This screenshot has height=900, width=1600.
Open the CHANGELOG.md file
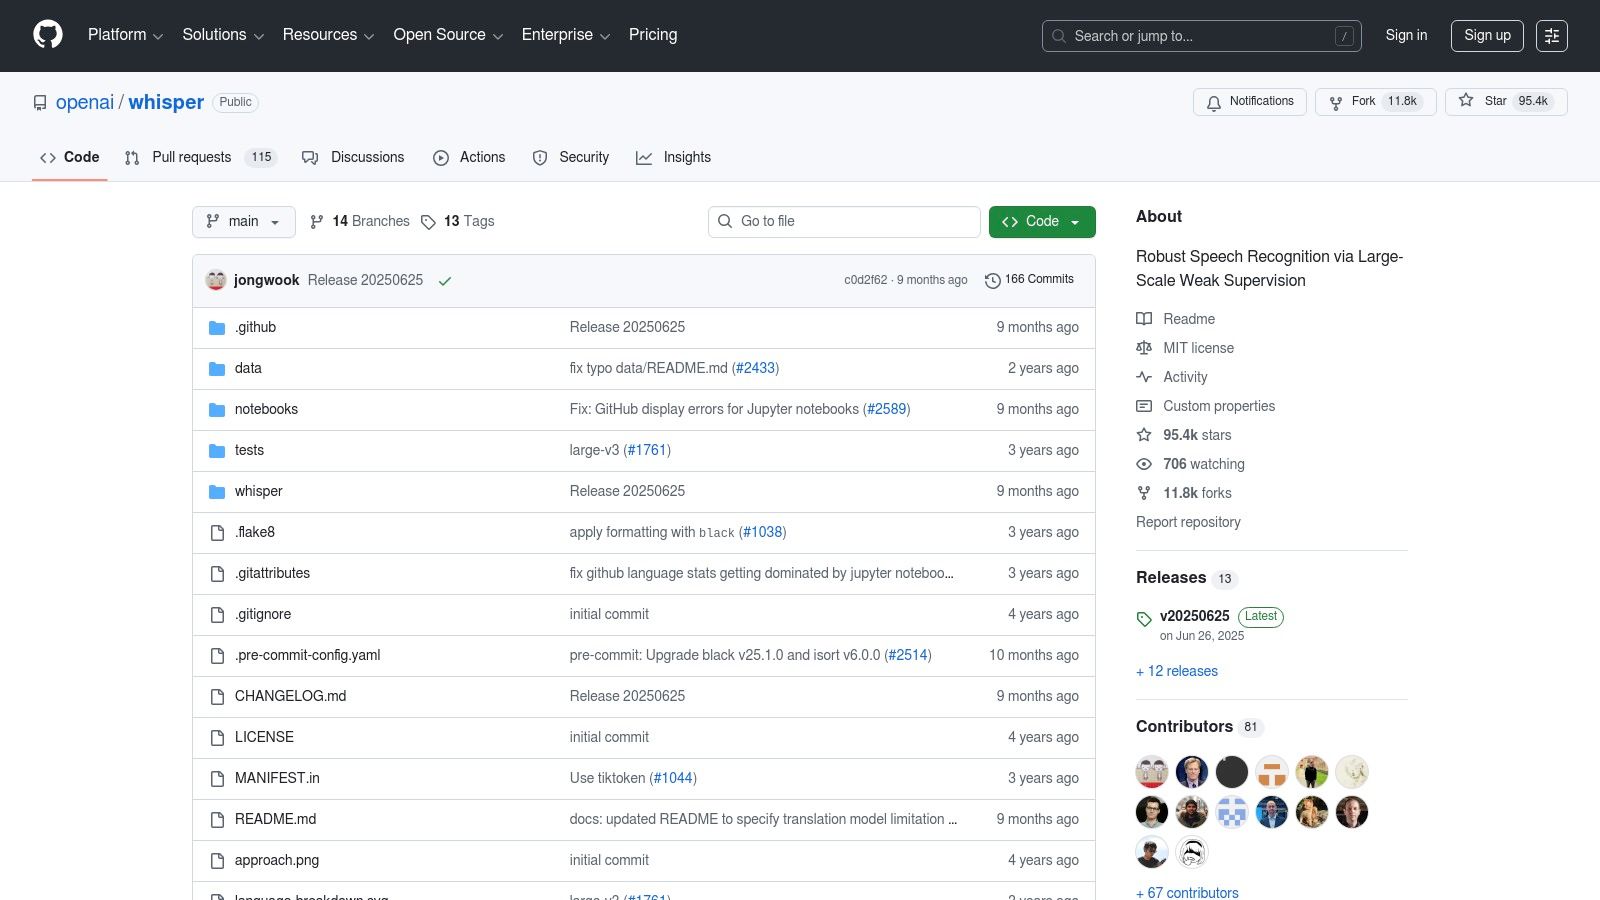[x=290, y=696]
